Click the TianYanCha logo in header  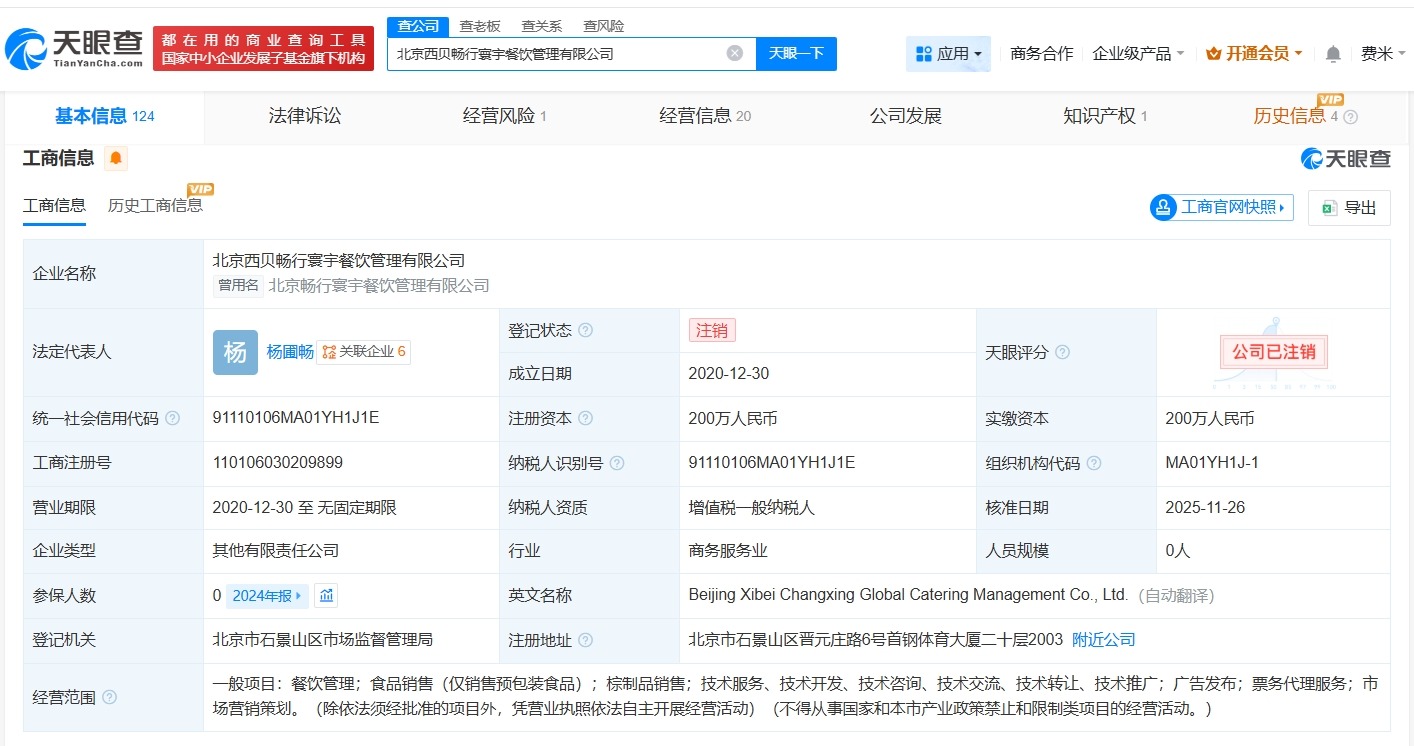75,47
